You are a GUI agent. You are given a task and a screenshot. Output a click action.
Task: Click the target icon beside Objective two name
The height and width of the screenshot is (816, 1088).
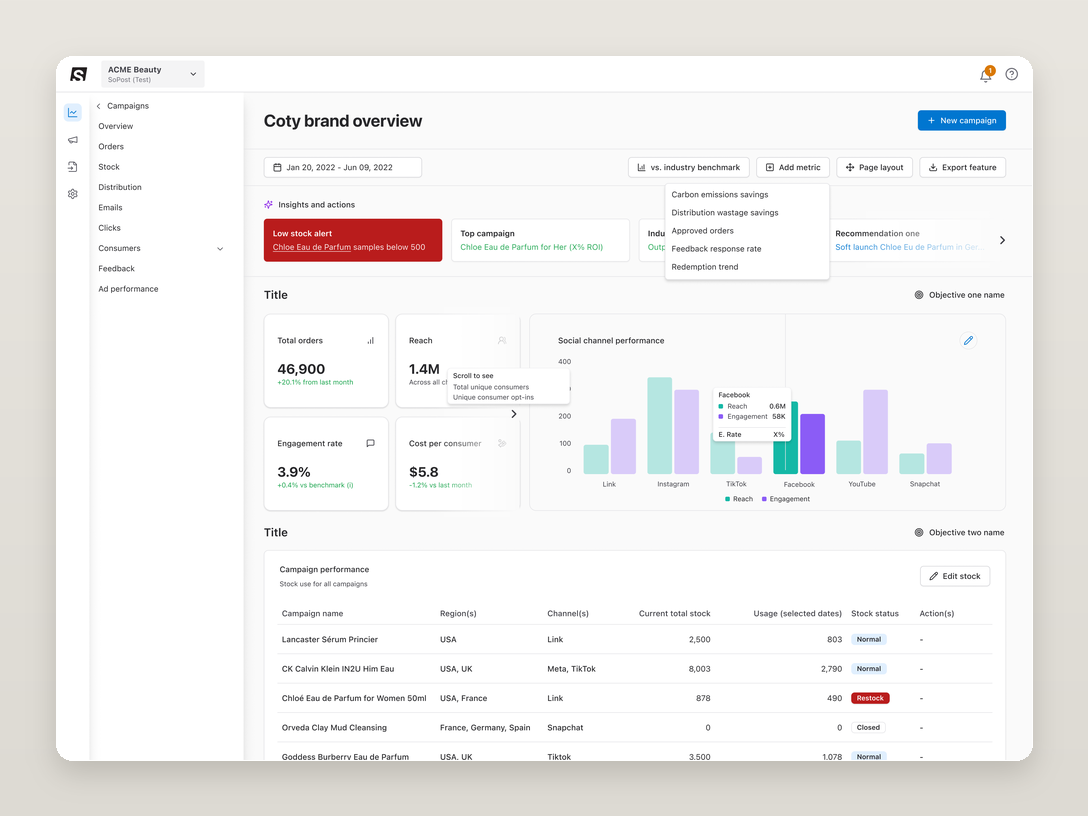[919, 533]
